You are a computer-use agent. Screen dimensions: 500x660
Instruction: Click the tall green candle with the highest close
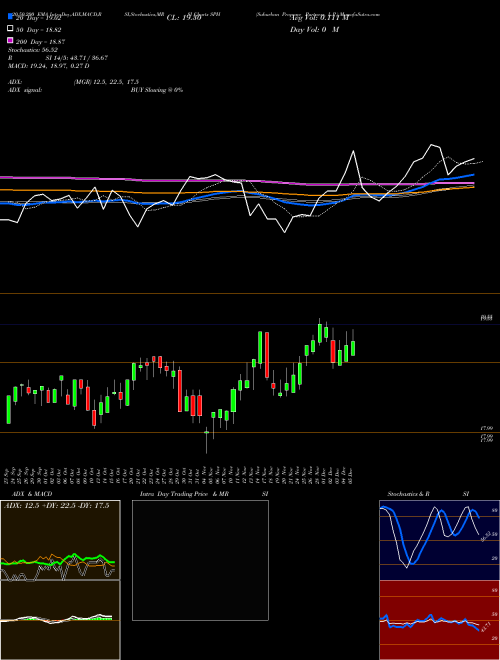pos(320,333)
